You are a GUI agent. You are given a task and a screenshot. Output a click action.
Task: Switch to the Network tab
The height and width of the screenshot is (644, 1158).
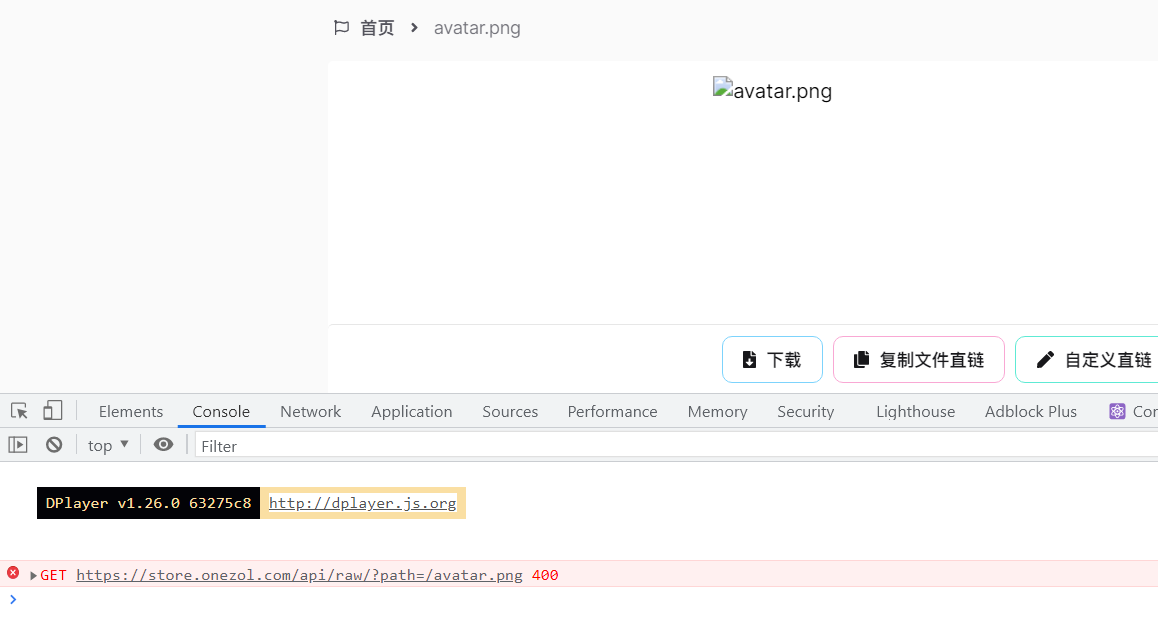[x=310, y=411]
